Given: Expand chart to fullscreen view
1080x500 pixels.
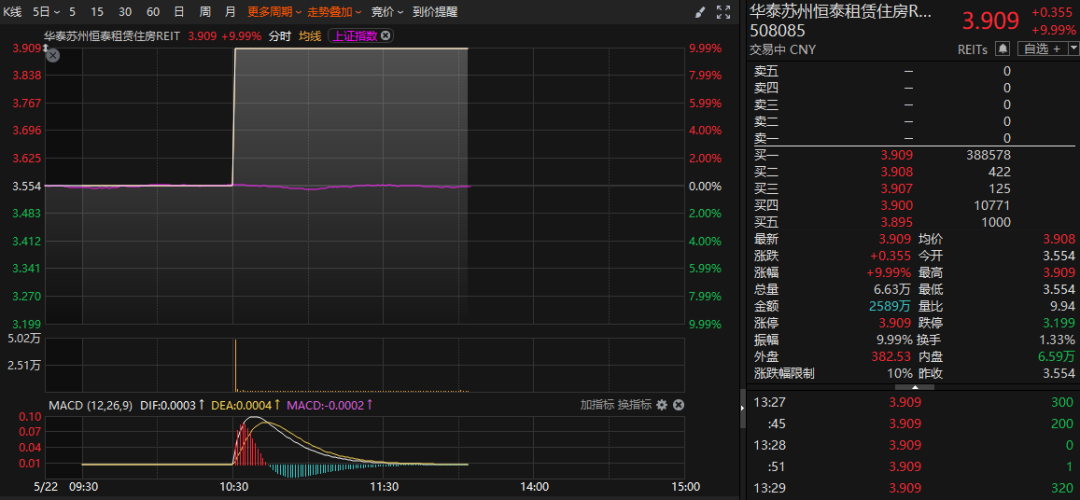Looking at the screenshot, I should (x=725, y=12).
